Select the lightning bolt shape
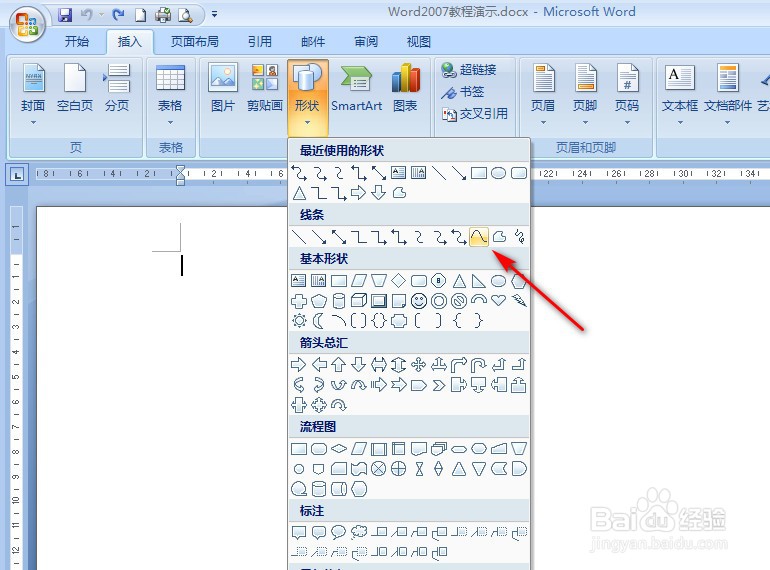Viewport: 770px width, 570px height. [x=519, y=300]
